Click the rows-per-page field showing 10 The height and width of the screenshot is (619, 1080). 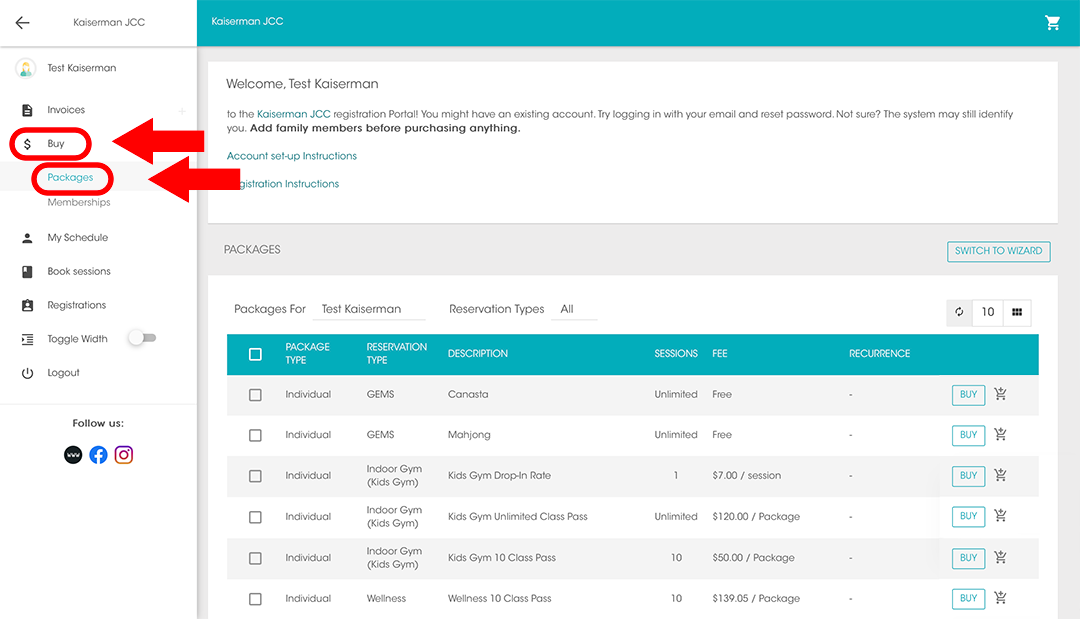[x=987, y=312]
